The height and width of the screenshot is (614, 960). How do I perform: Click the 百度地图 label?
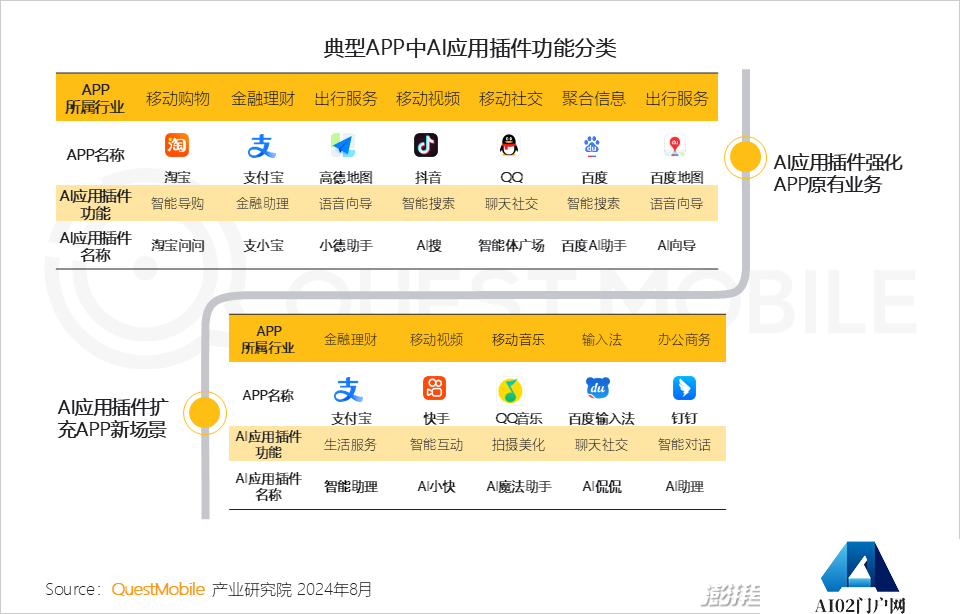click(677, 178)
